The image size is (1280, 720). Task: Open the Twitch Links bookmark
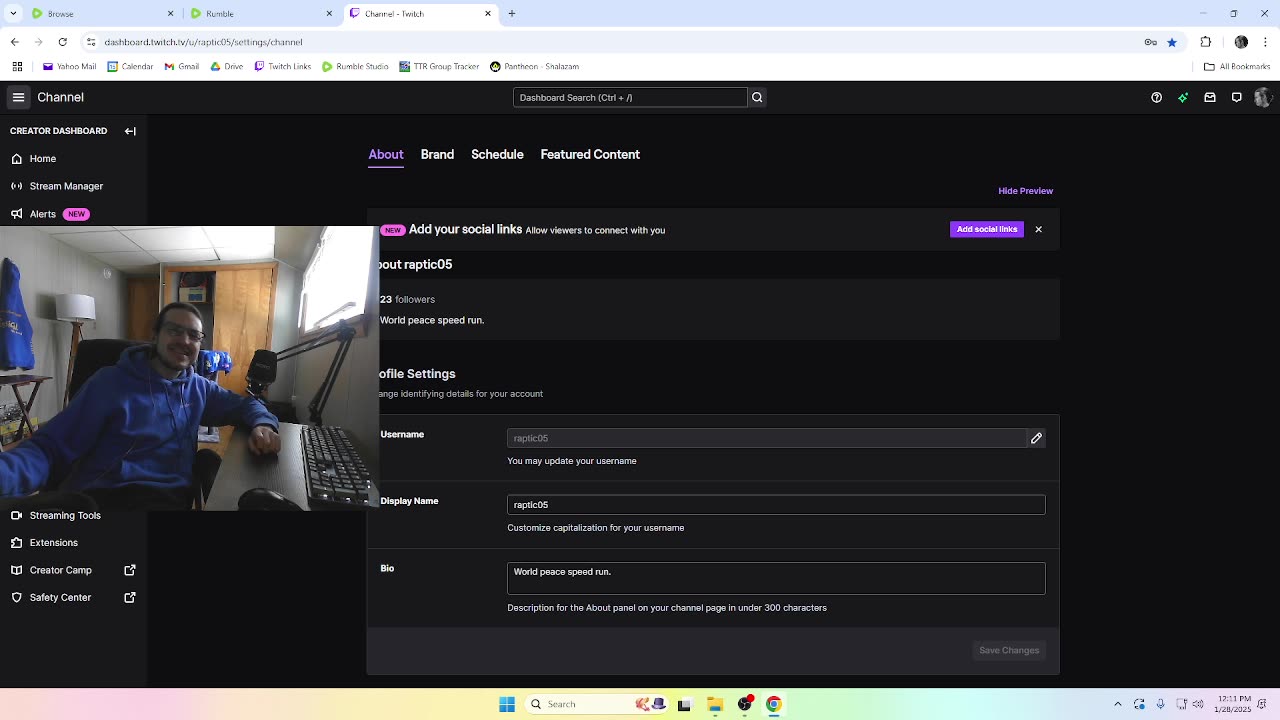tap(282, 66)
